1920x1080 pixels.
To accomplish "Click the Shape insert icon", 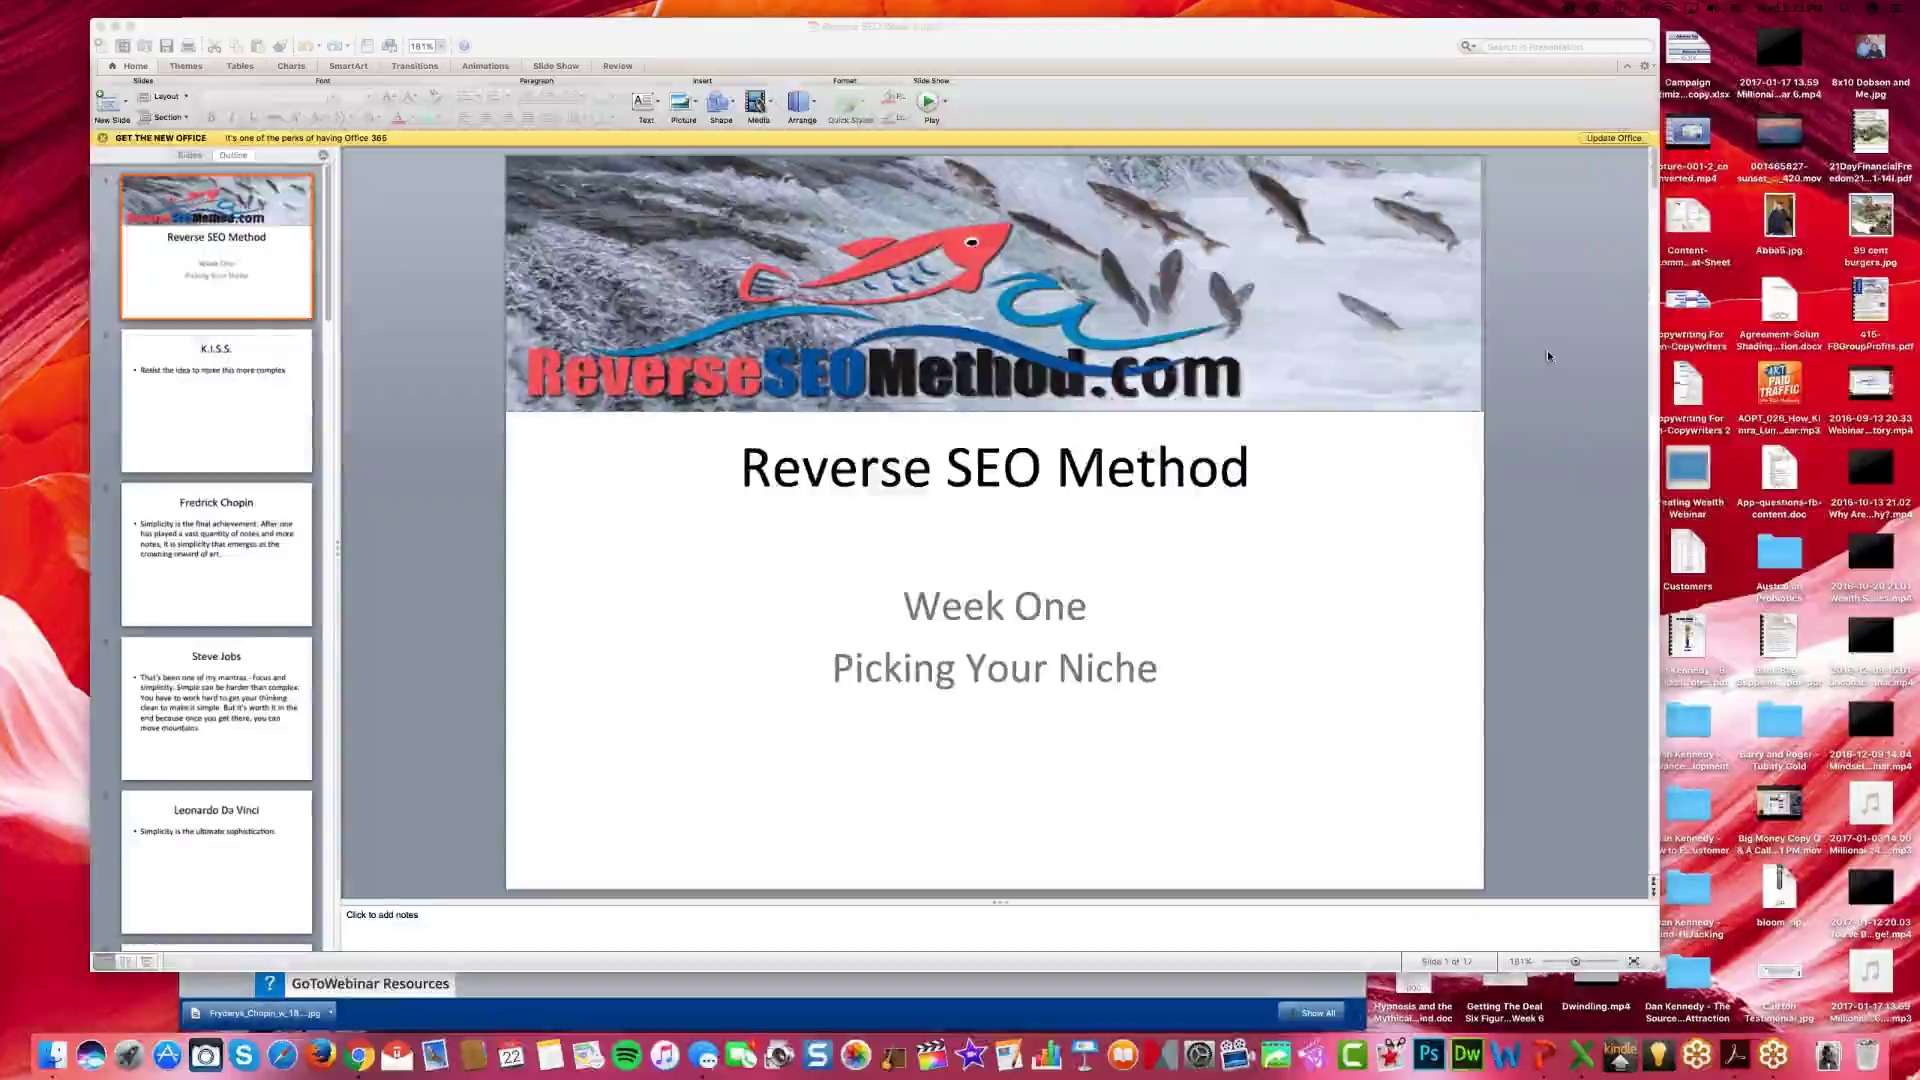I will point(718,102).
